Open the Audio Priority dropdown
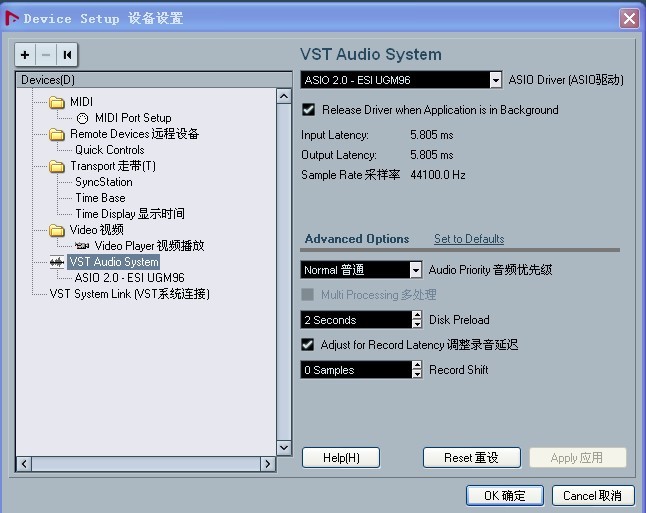 coord(416,270)
